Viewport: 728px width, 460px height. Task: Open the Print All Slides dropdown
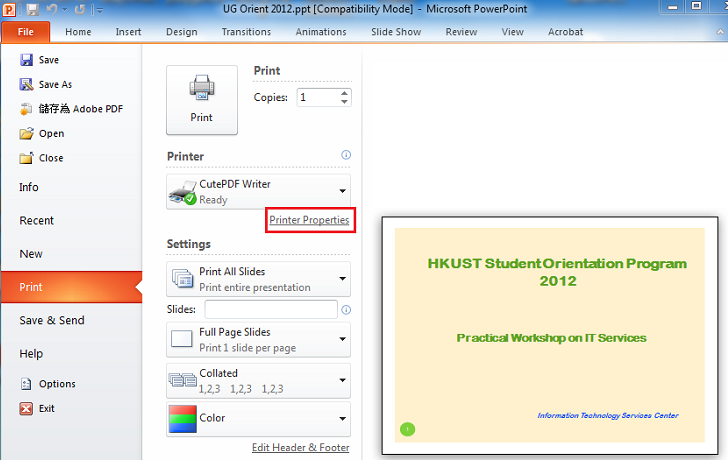coord(341,278)
